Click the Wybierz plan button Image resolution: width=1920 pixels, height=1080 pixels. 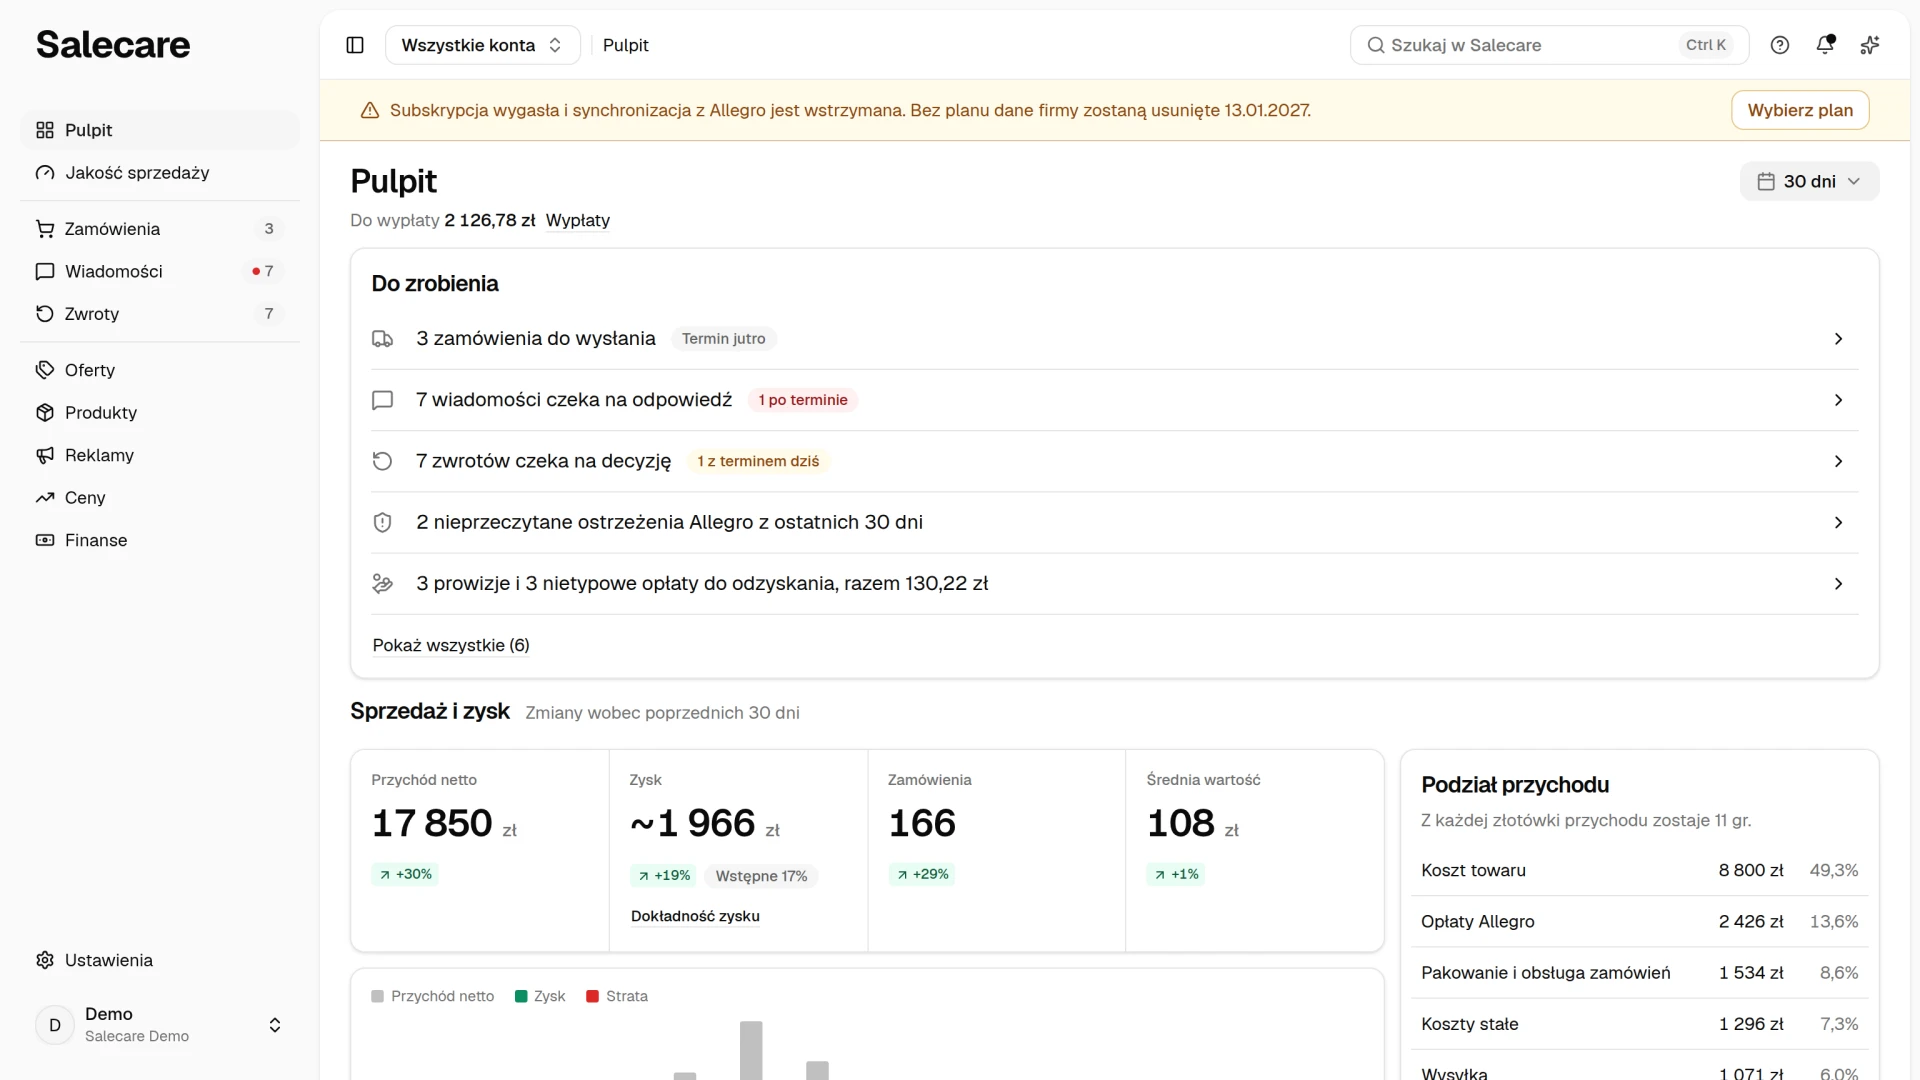click(x=1800, y=110)
